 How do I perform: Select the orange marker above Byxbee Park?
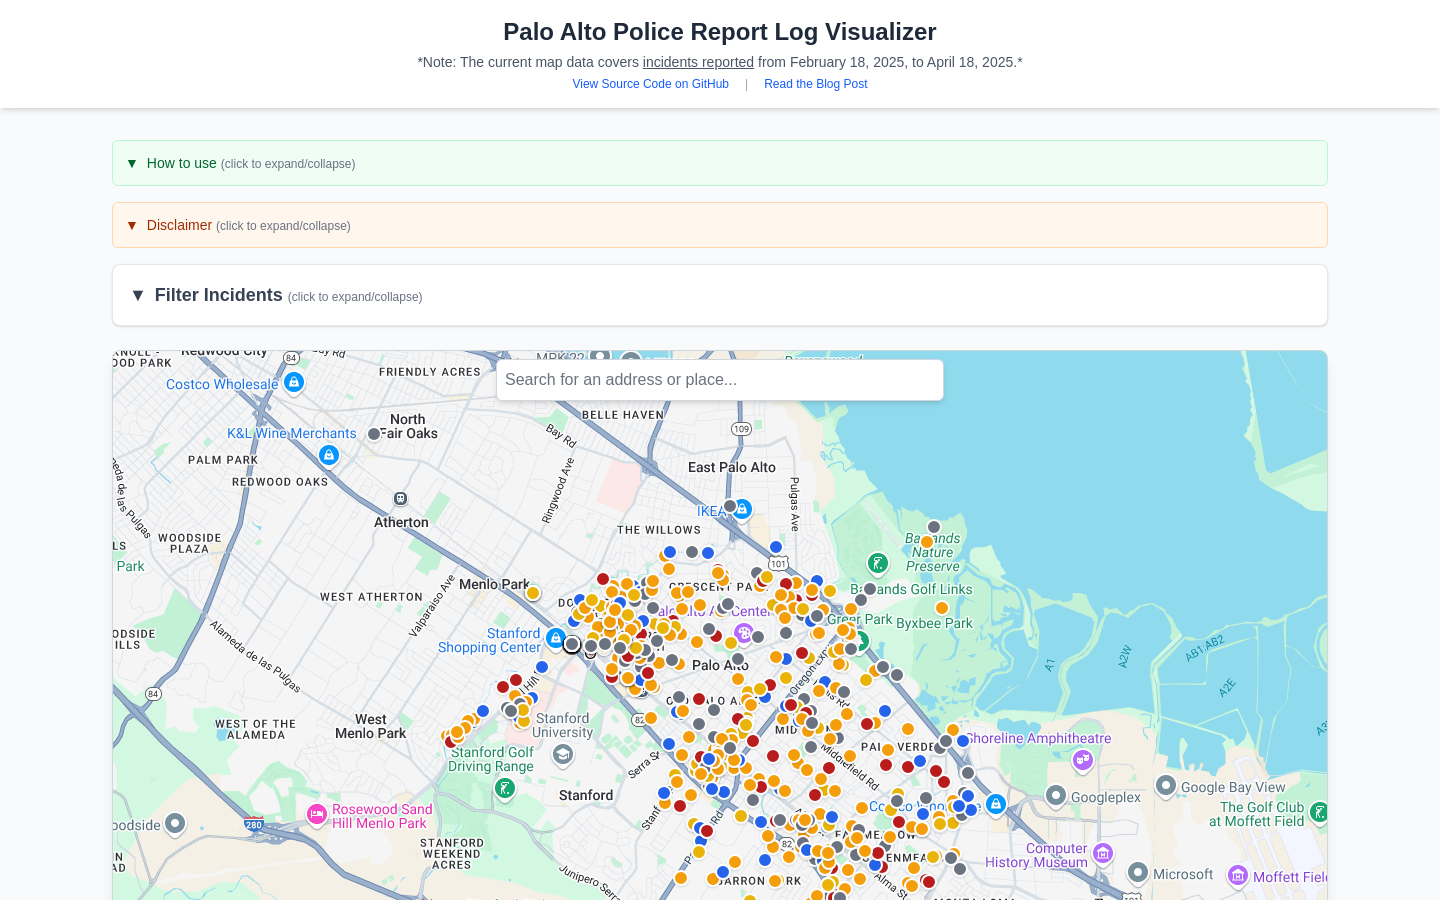[x=941, y=607]
